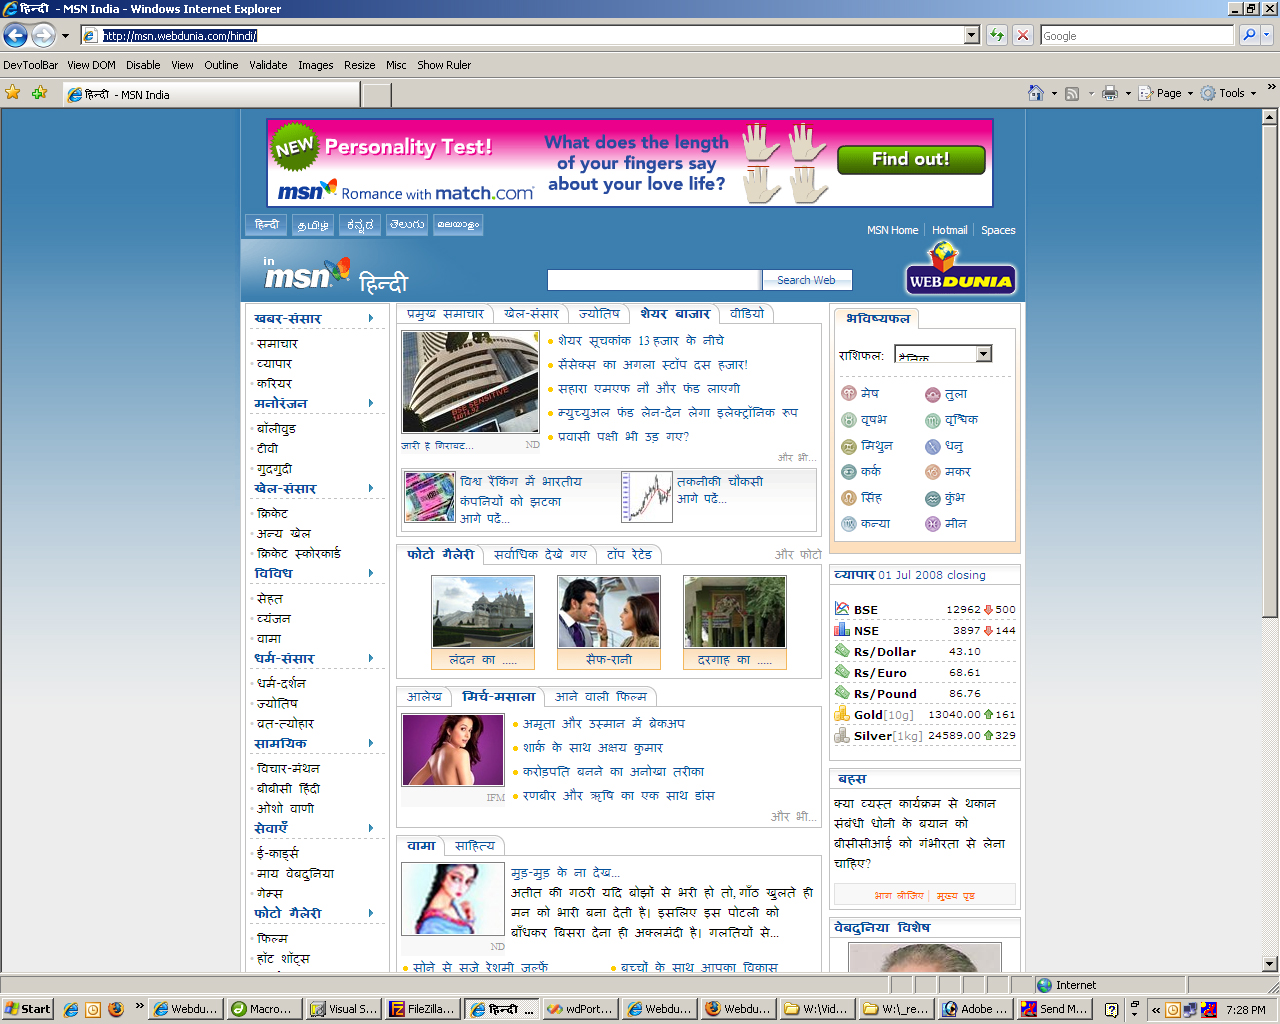Open the address bar URL dropdown
This screenshot has height=1024, width=1280.
(971, 35)
